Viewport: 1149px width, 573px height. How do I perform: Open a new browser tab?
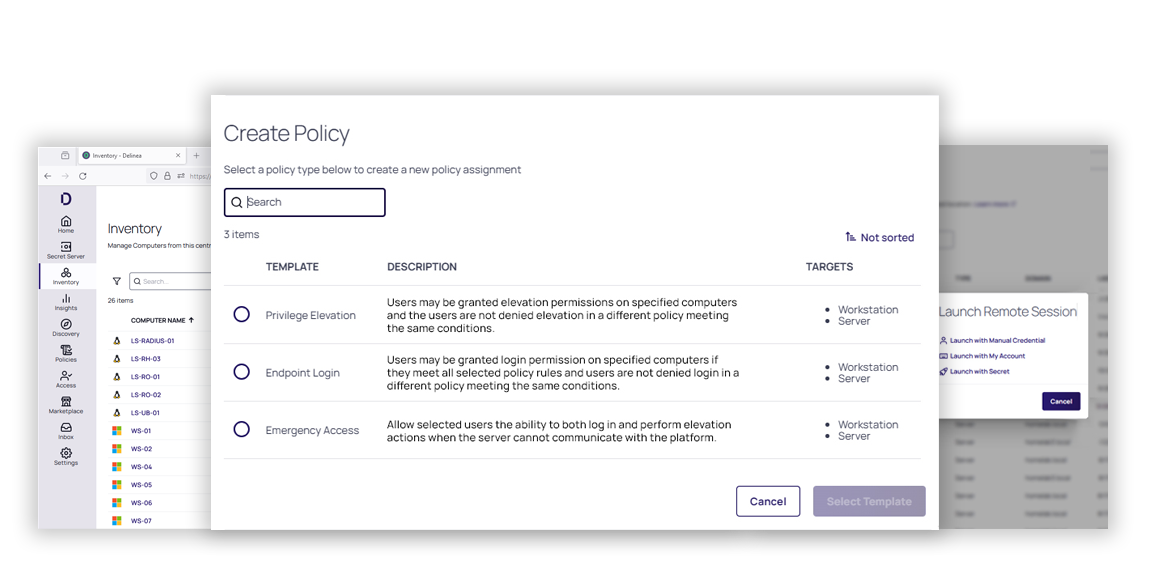click(x=196, y=155)
